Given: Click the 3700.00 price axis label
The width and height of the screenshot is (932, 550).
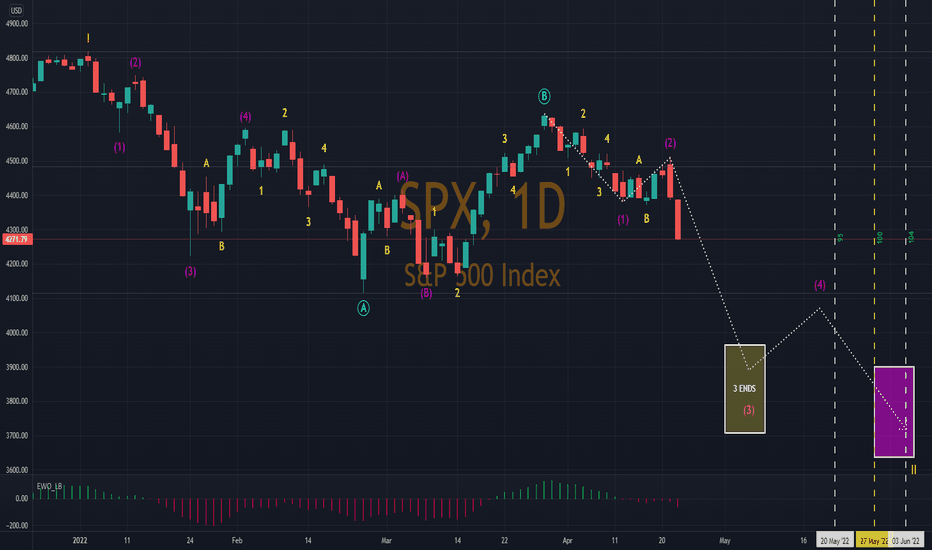Looking at the screenshot, I should pyautogui.click(x=17, y=436).
